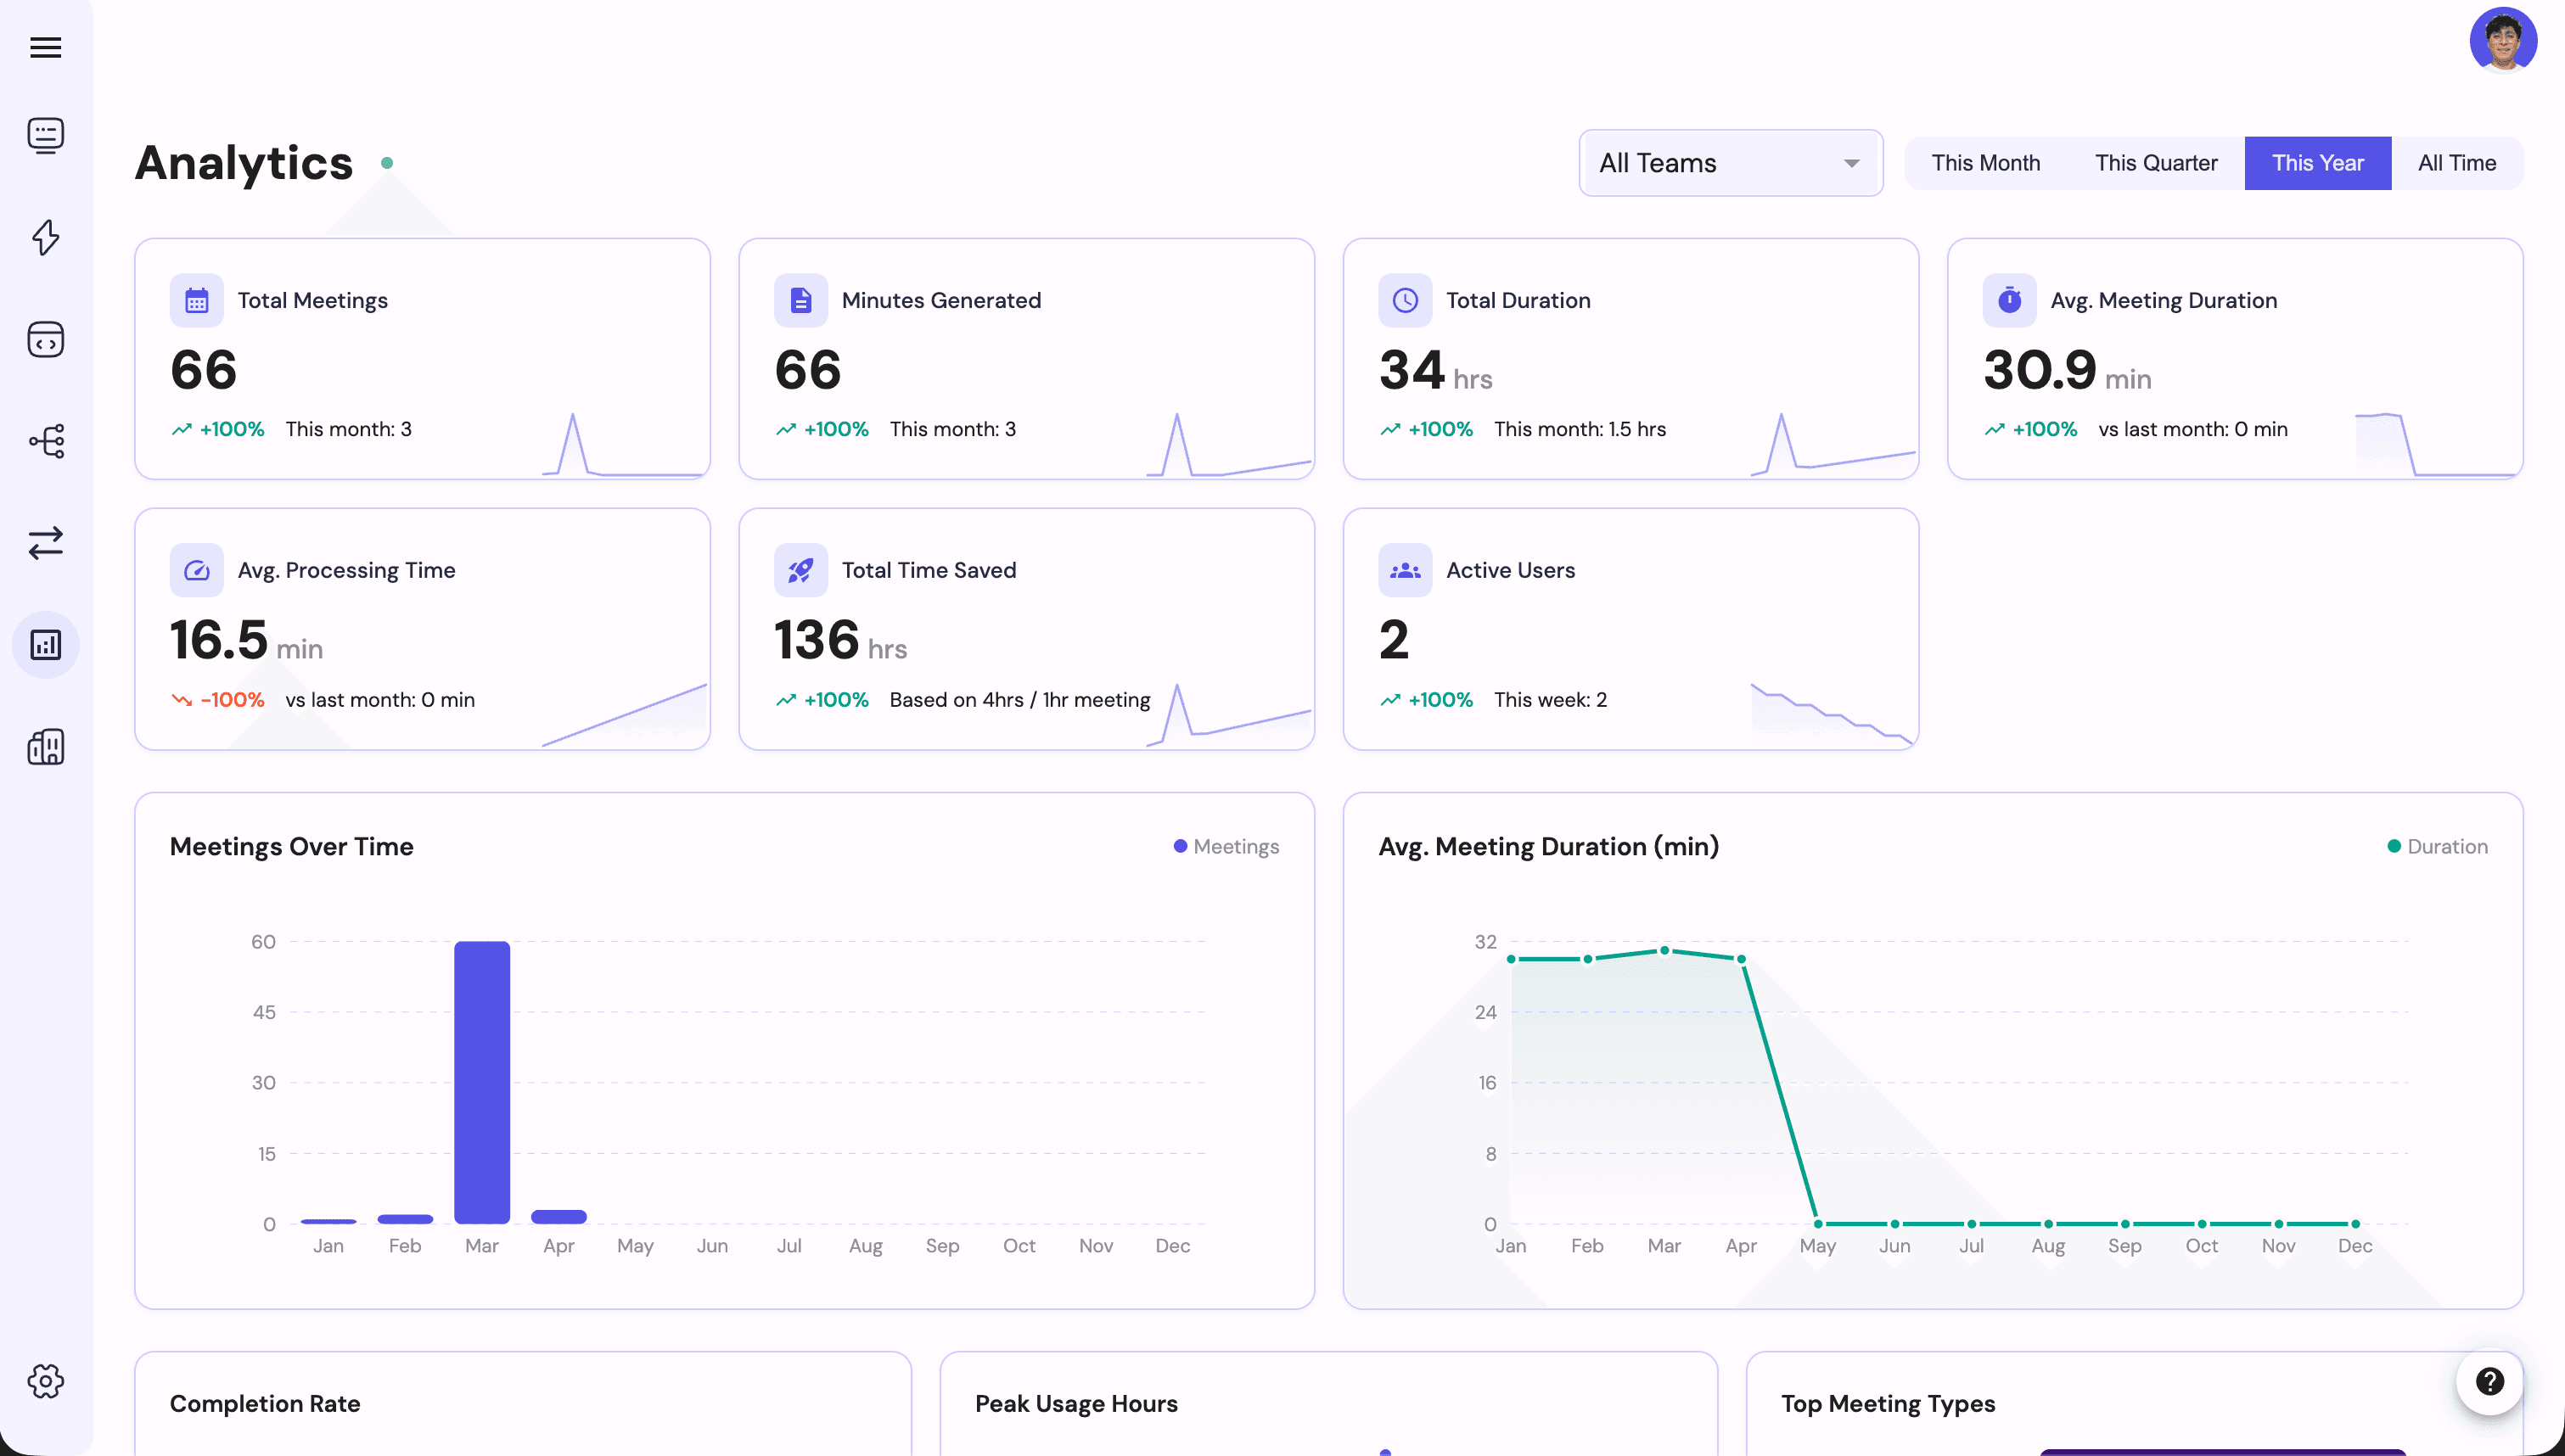Click the Duration legend in meeting duration chart

[2437, 846]
